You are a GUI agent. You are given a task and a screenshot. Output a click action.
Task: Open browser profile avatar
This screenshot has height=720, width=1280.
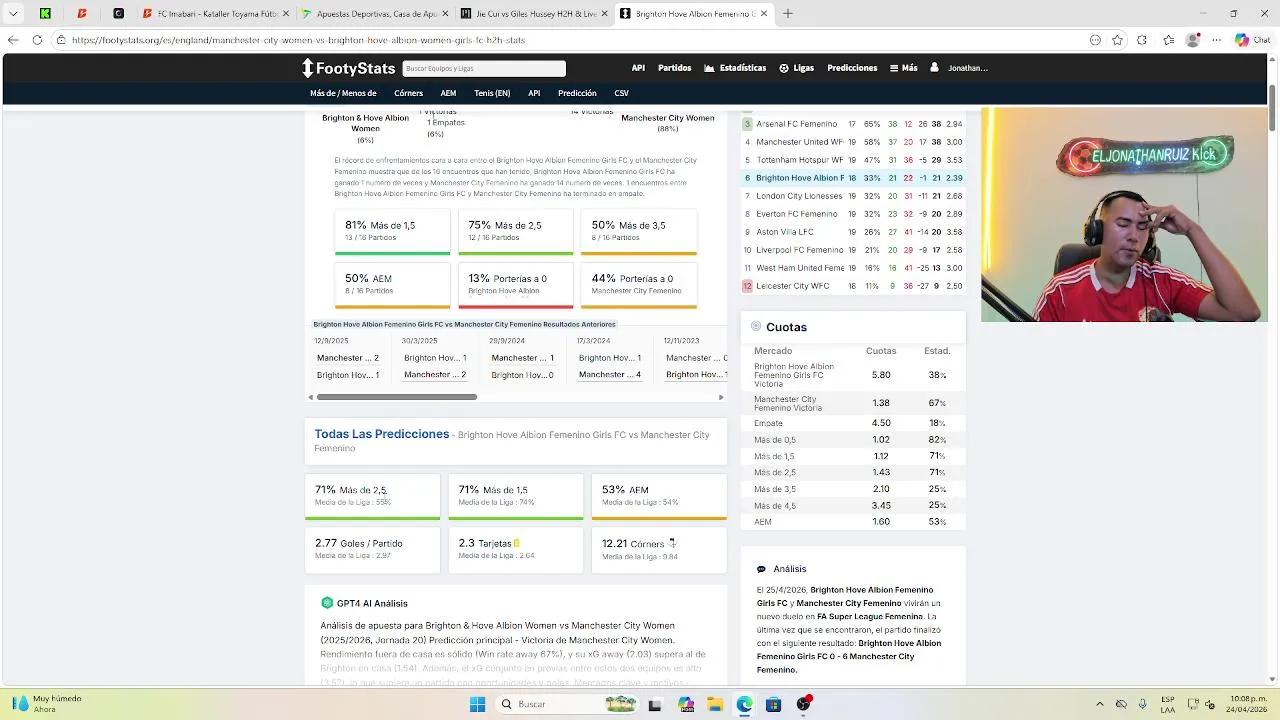(1192, 40)
